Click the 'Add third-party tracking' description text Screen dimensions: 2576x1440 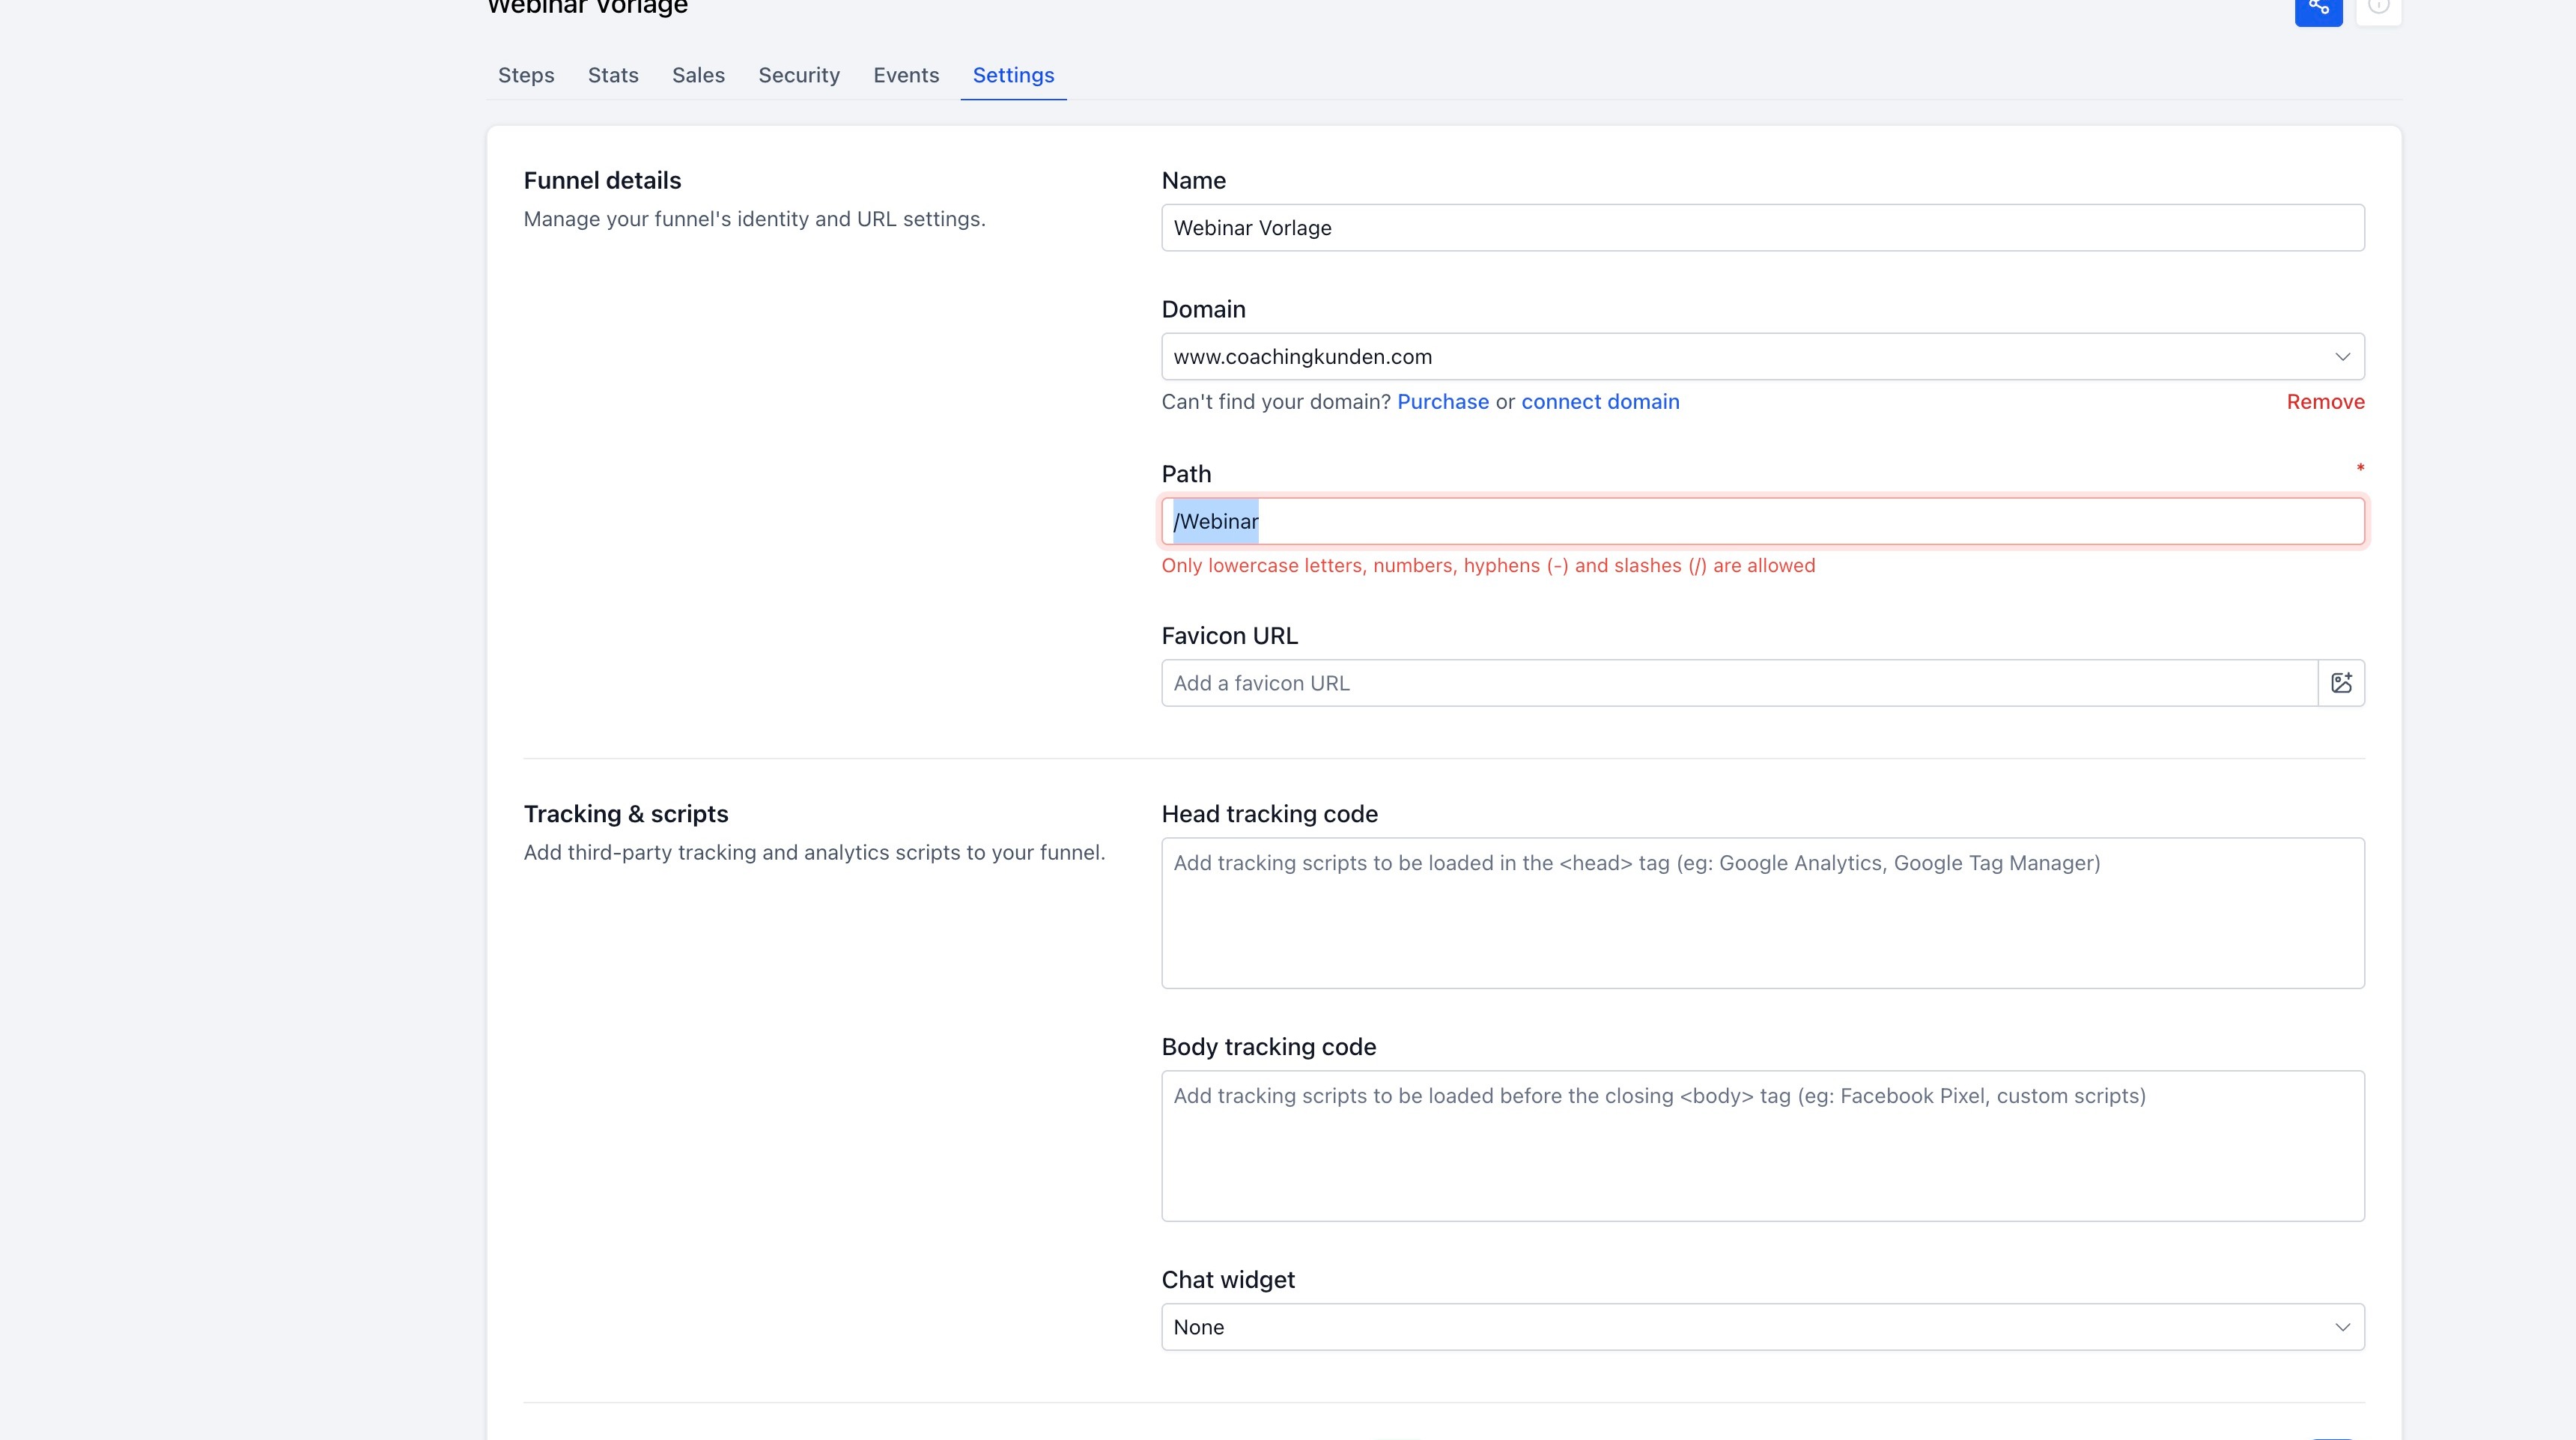click(814, 853)
